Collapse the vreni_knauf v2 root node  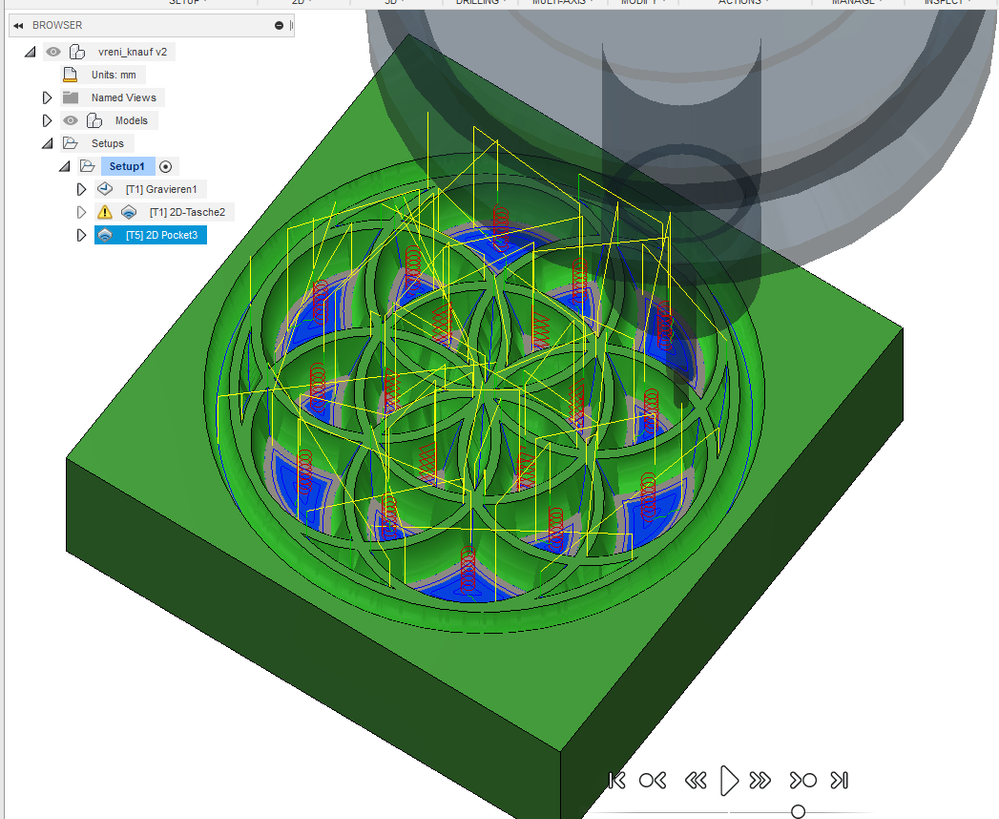click(x=30, y=52)
